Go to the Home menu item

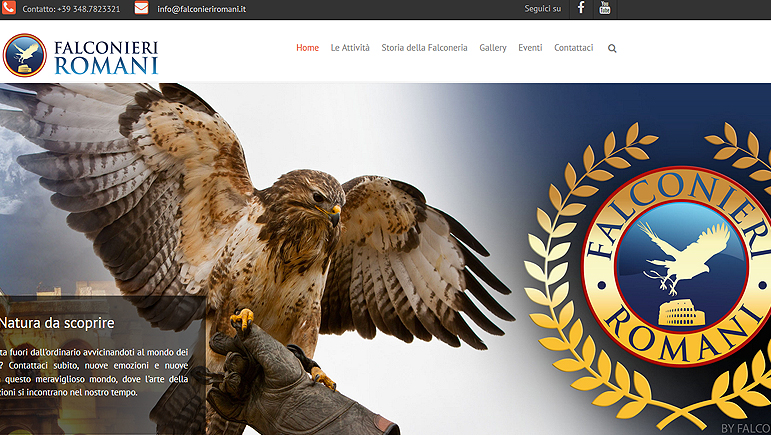tap(307, 48)
